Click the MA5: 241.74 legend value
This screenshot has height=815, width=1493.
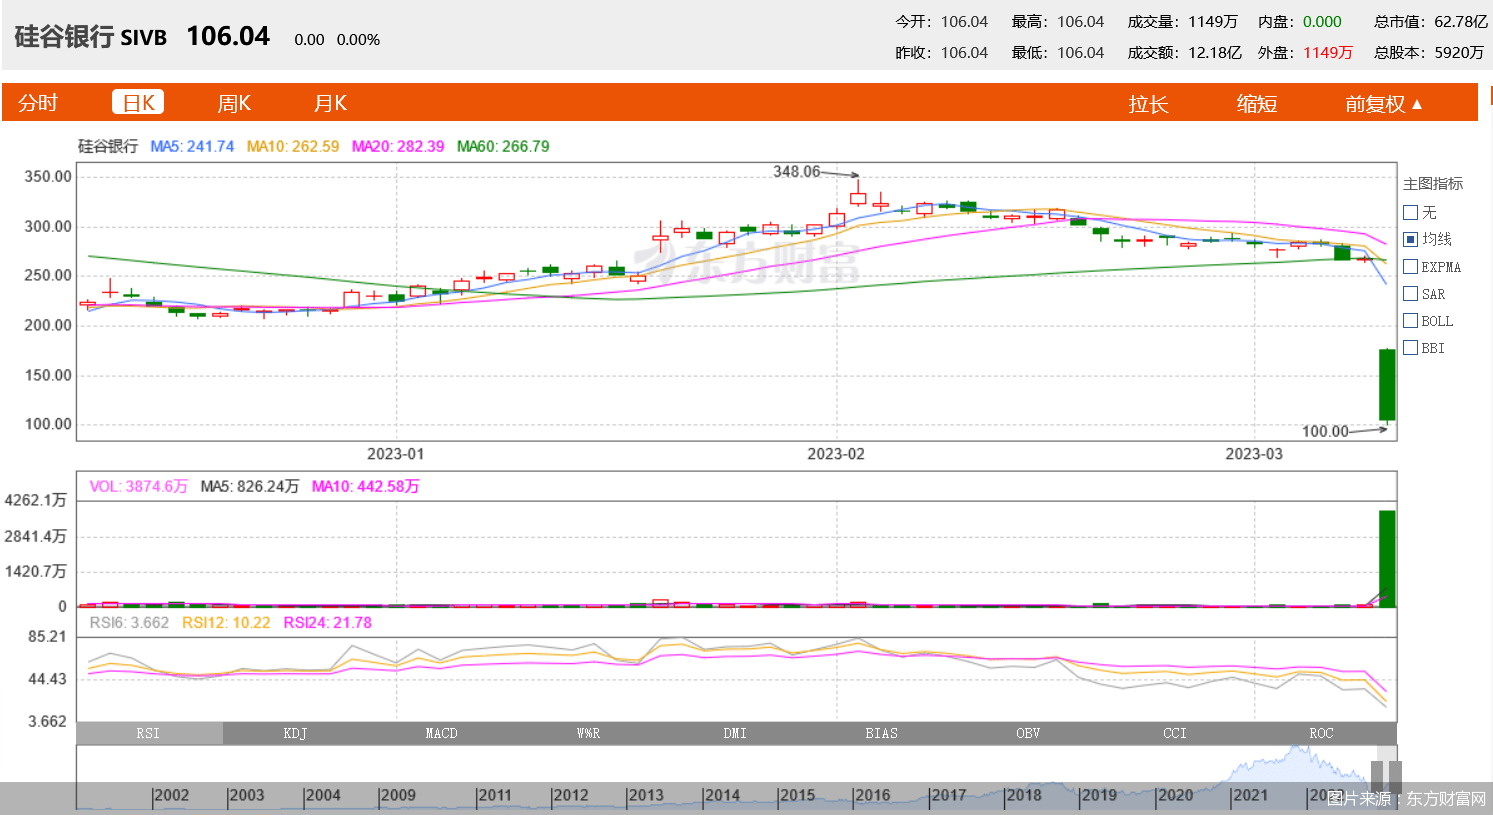192,146
